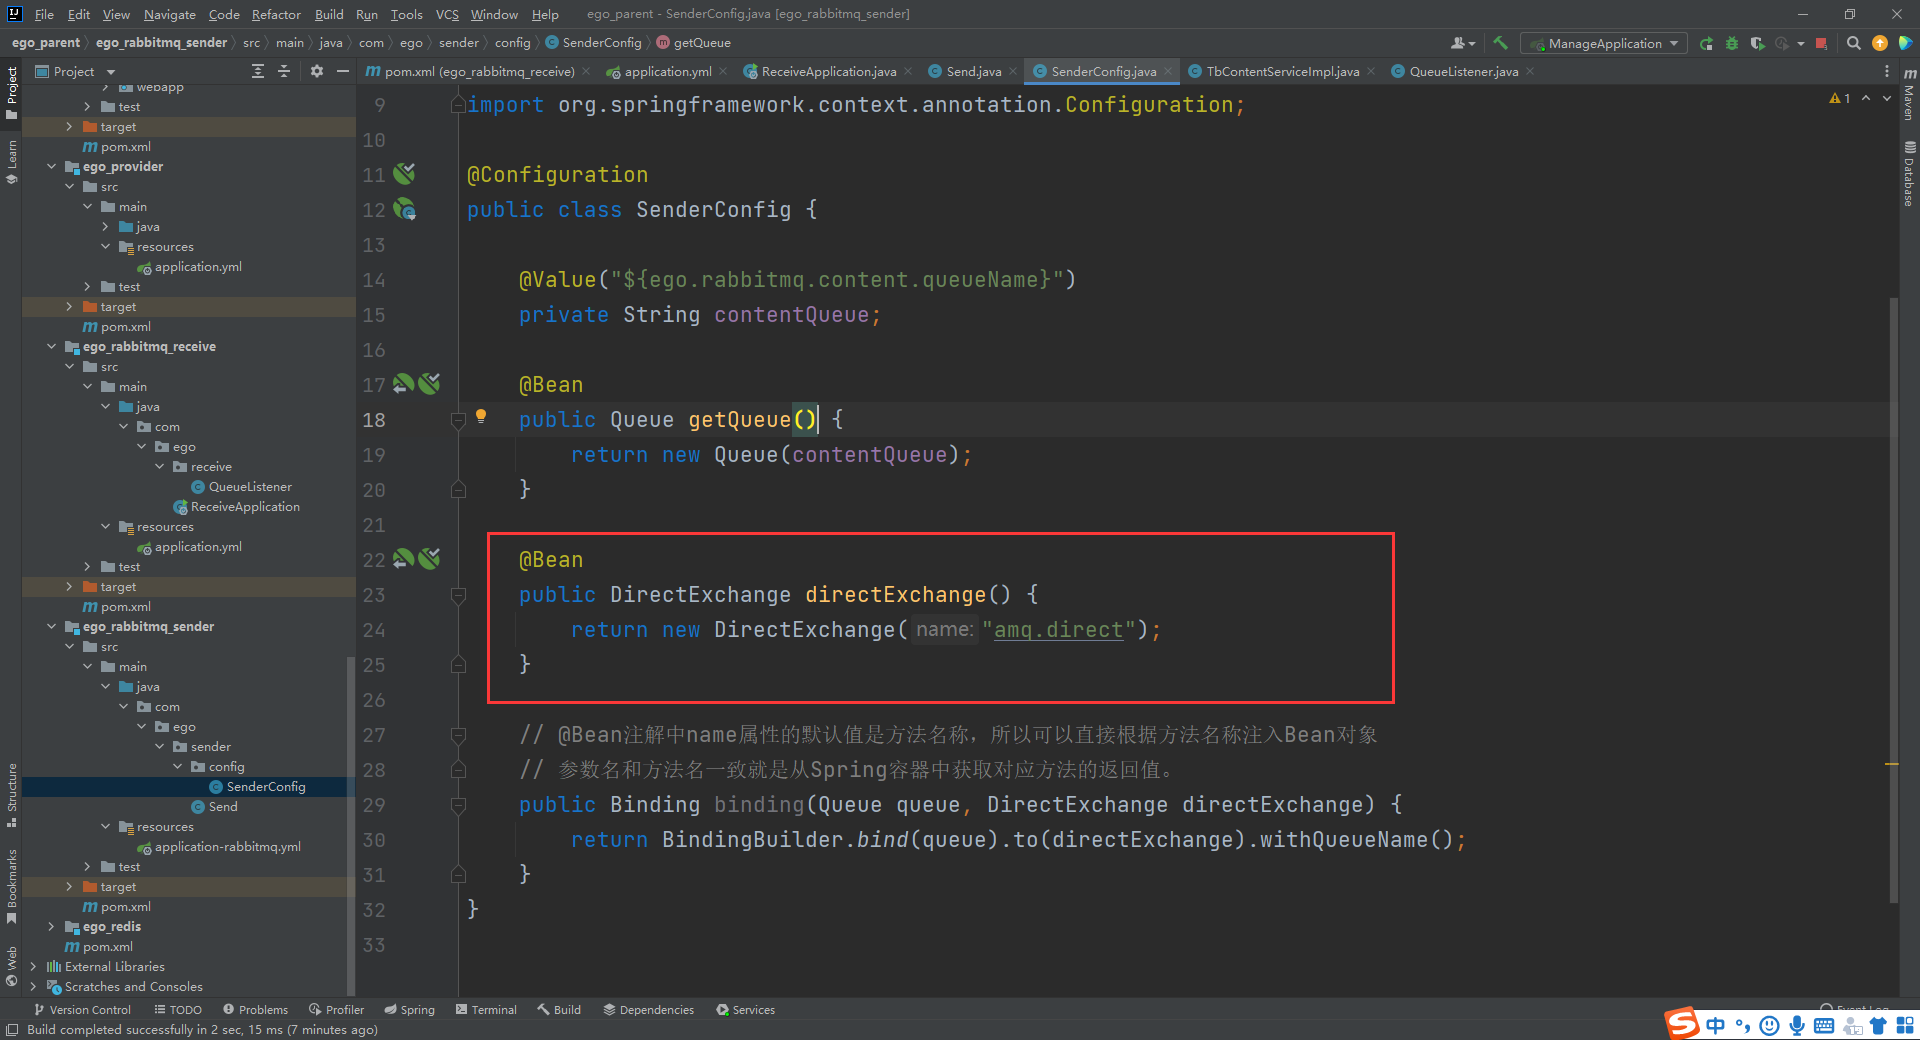The image size is (1920, 1040).
Task: Open the Database side panel
Action: [x=1909, y=173]
